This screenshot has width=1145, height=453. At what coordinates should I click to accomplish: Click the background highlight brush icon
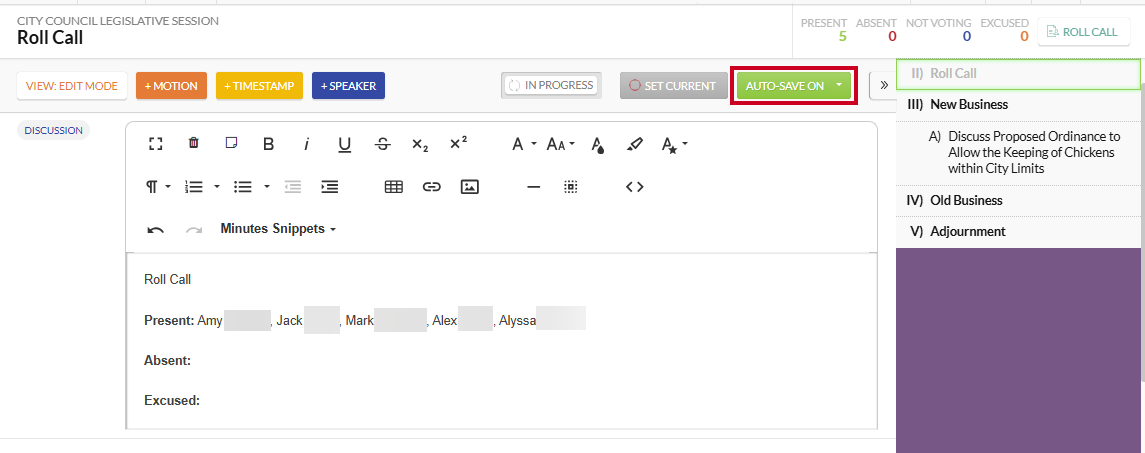635,144
